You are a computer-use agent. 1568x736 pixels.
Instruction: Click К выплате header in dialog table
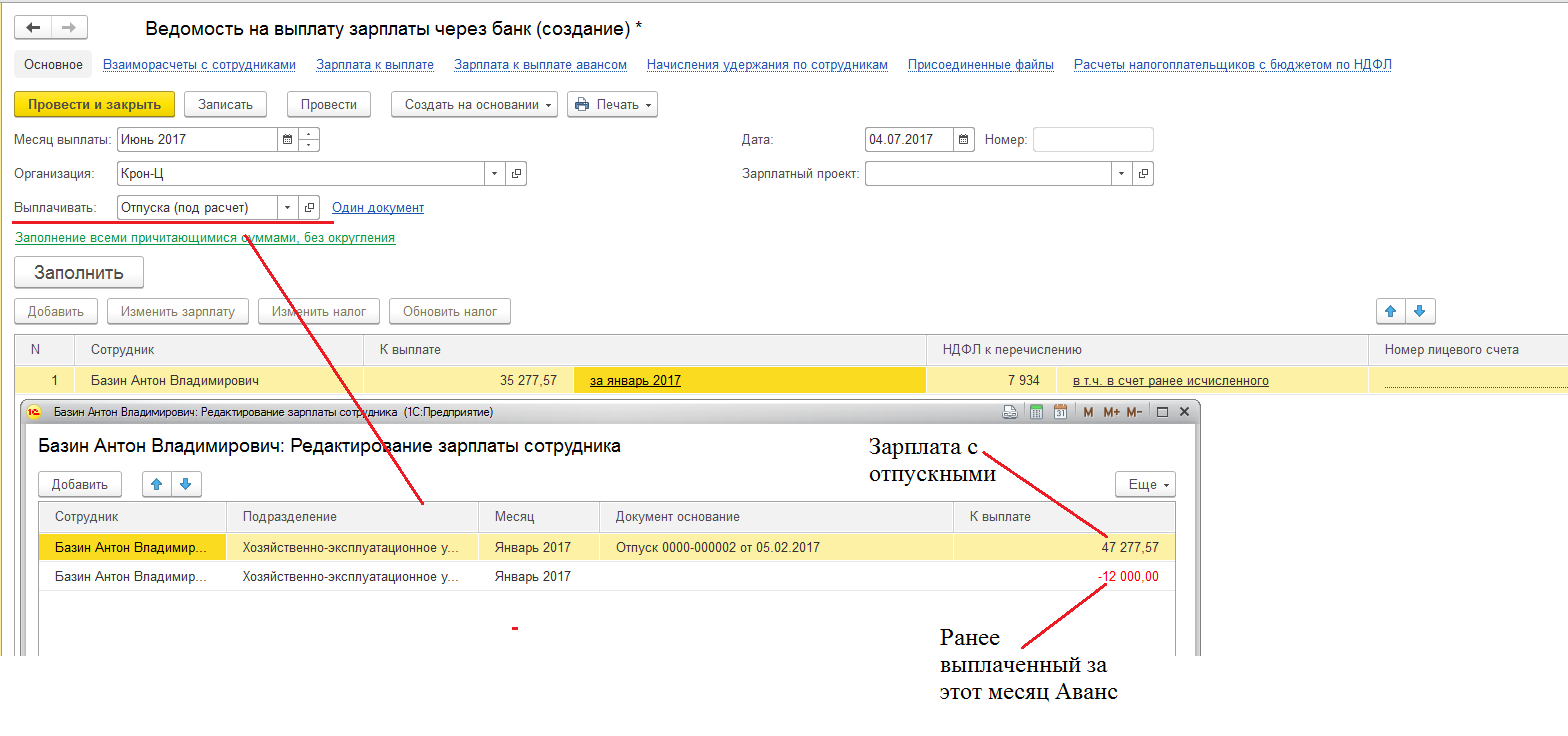pos(1064,517)
